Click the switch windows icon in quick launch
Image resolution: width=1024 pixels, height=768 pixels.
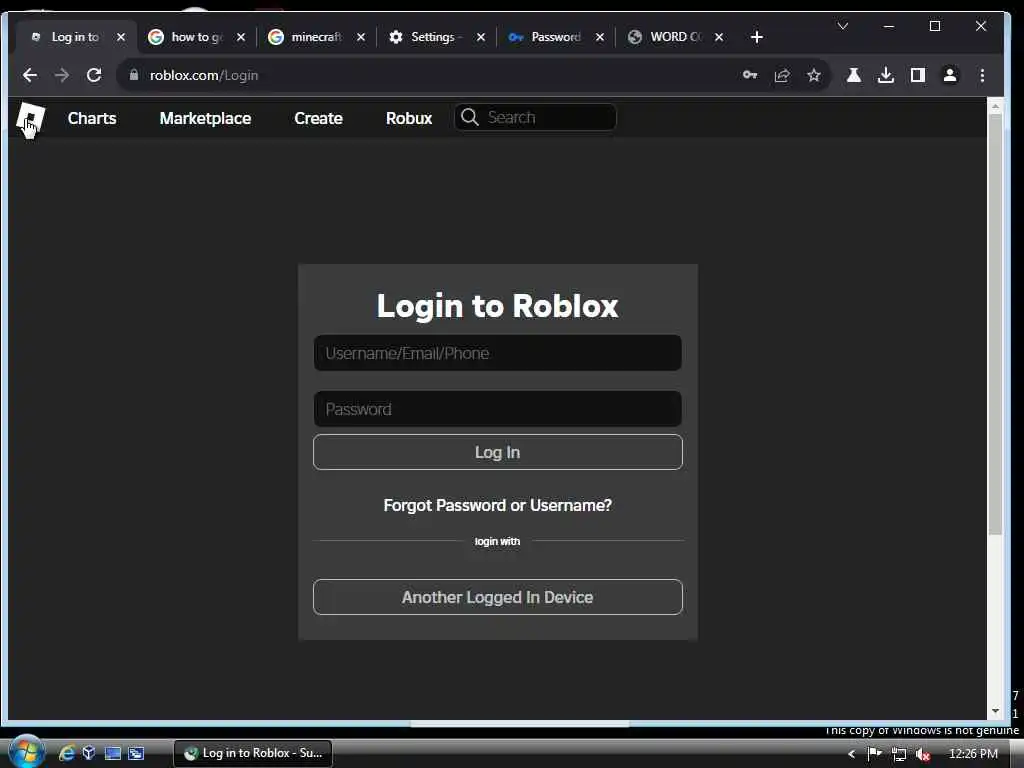(x=136, y=753)
